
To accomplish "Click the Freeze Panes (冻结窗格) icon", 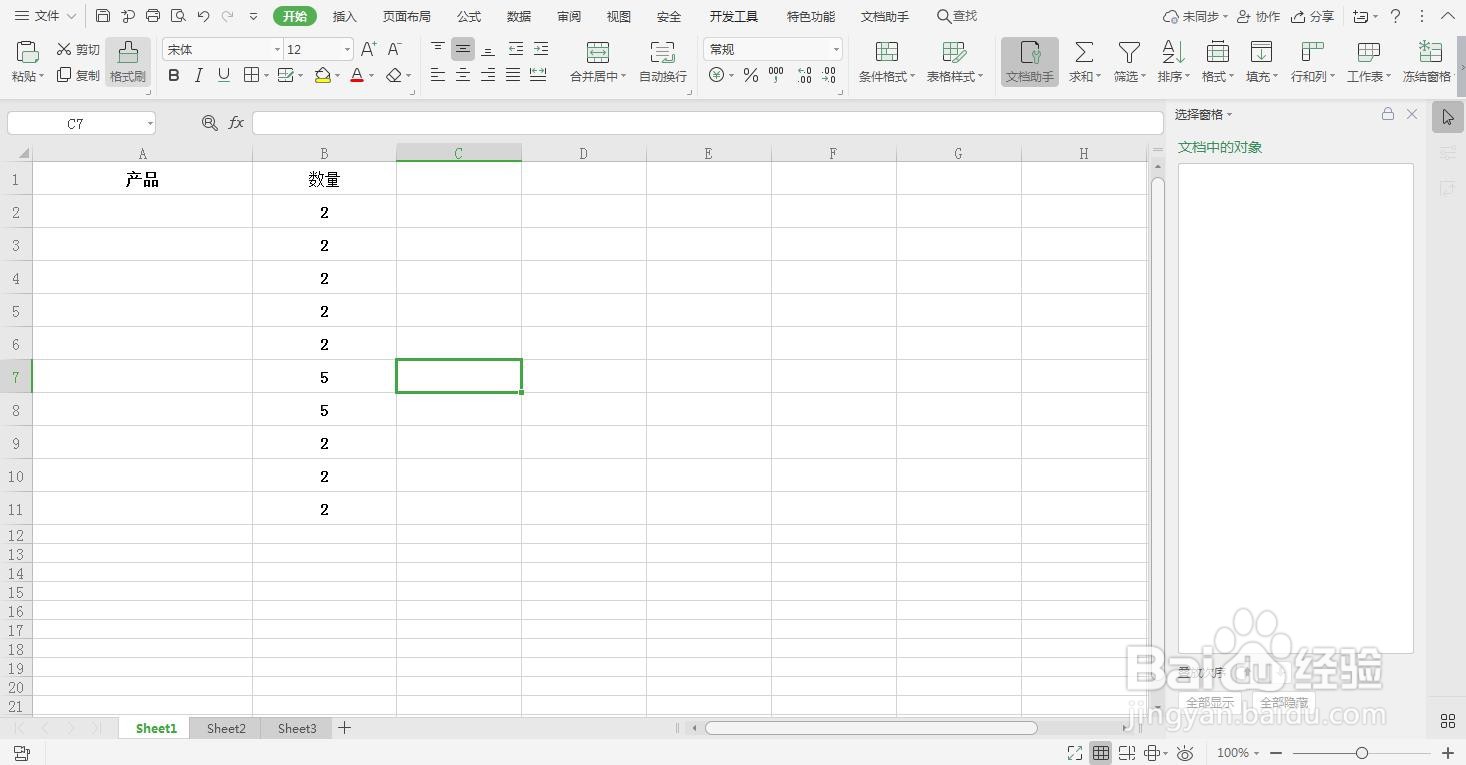I will click(x=1431, y=53).
